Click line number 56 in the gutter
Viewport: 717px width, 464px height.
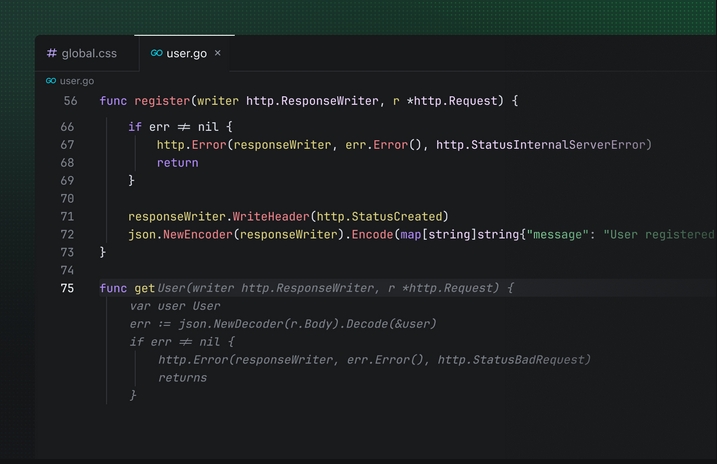pos(69,101)
